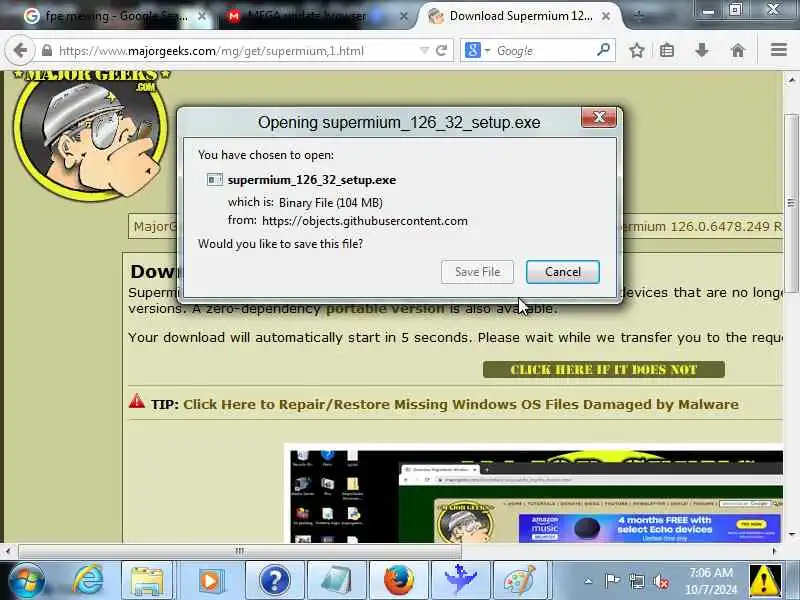This screenshot has height=600, width=800.
Task: Click the objects.githubusercontent.com source text
Action: click(x=365, y=221)
